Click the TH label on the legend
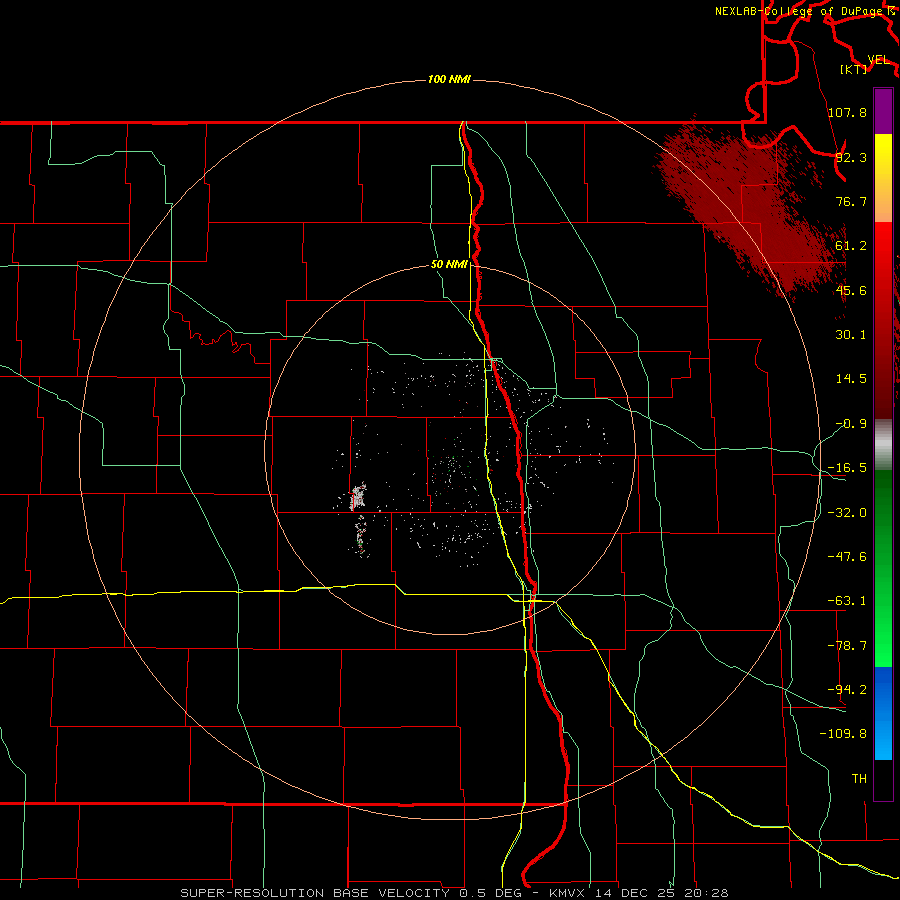 (859, 779)
